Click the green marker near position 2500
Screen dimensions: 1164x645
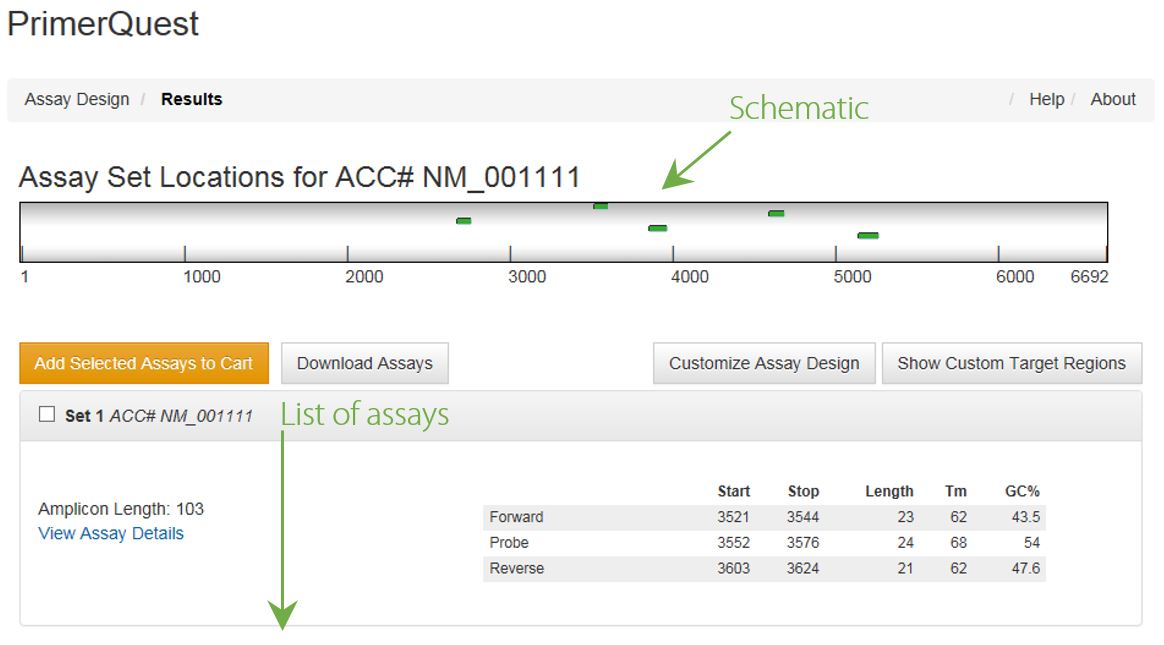tap(463, 221)
